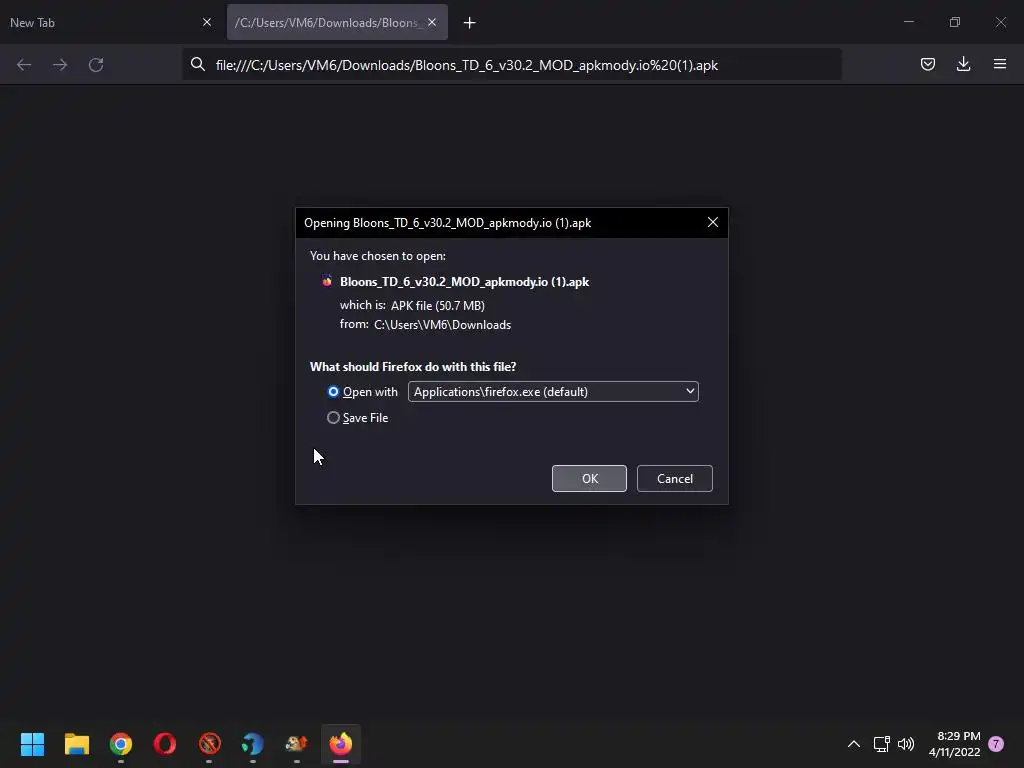Screen dimensions: 1024x768
Task: Click the bold file name Bloons_TD_6 apk
Action: (464, 281)
